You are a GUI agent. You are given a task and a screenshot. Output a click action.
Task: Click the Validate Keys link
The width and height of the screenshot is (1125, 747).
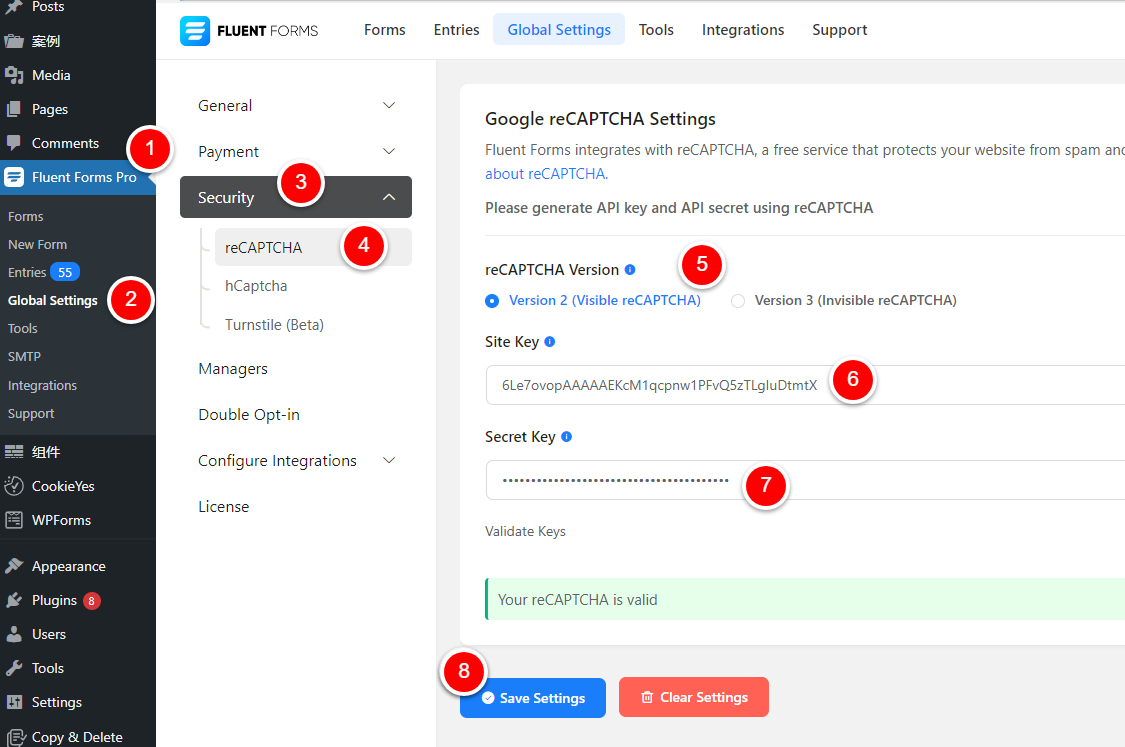pos(525,531)
